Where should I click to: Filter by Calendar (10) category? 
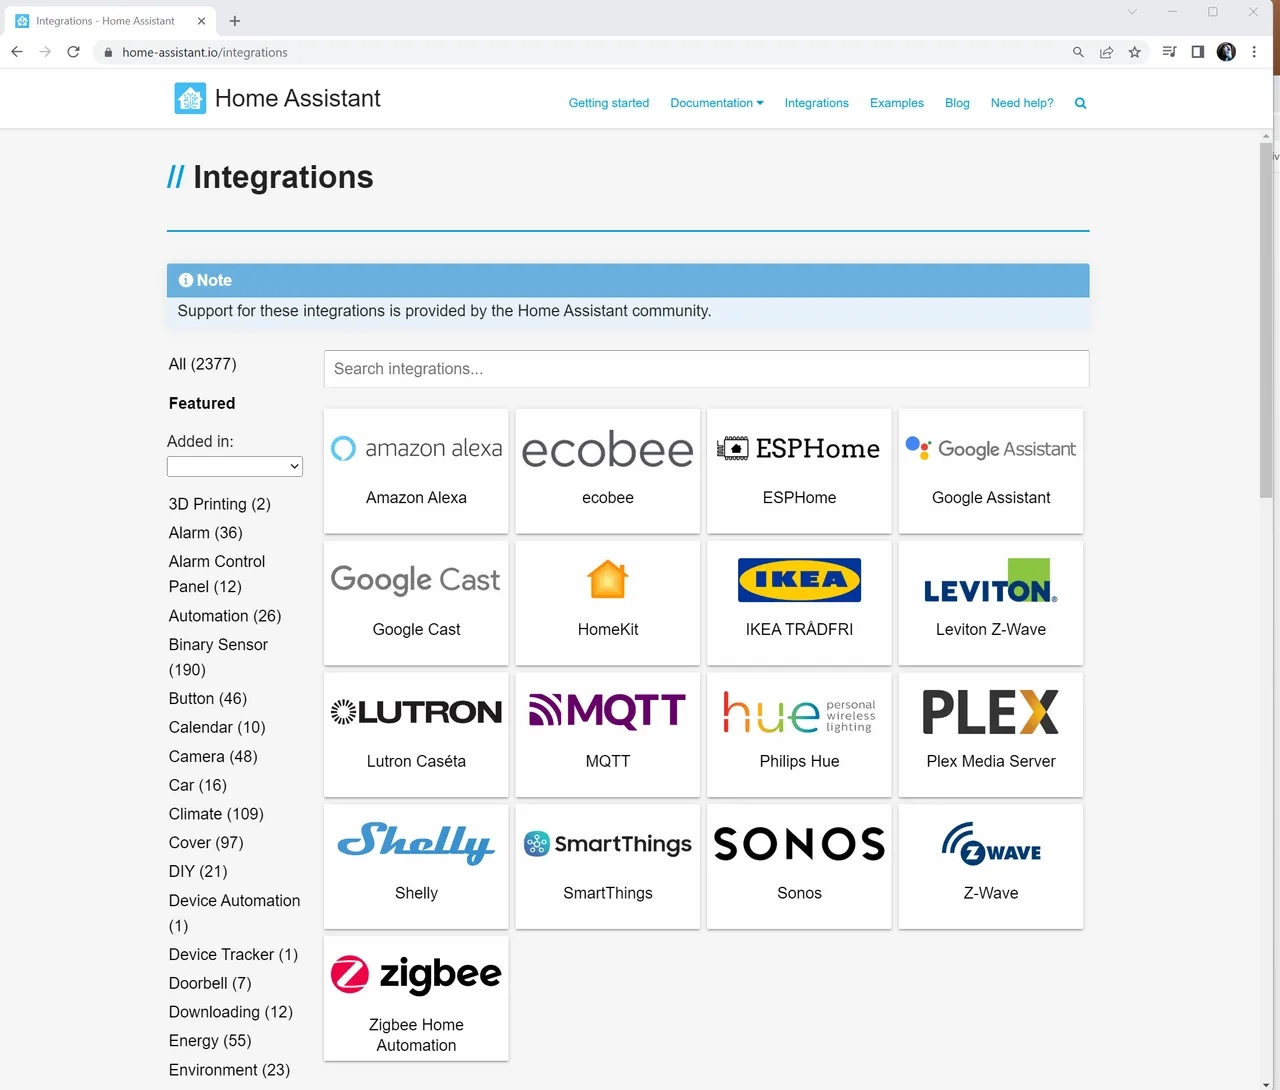tap(217, 727)
